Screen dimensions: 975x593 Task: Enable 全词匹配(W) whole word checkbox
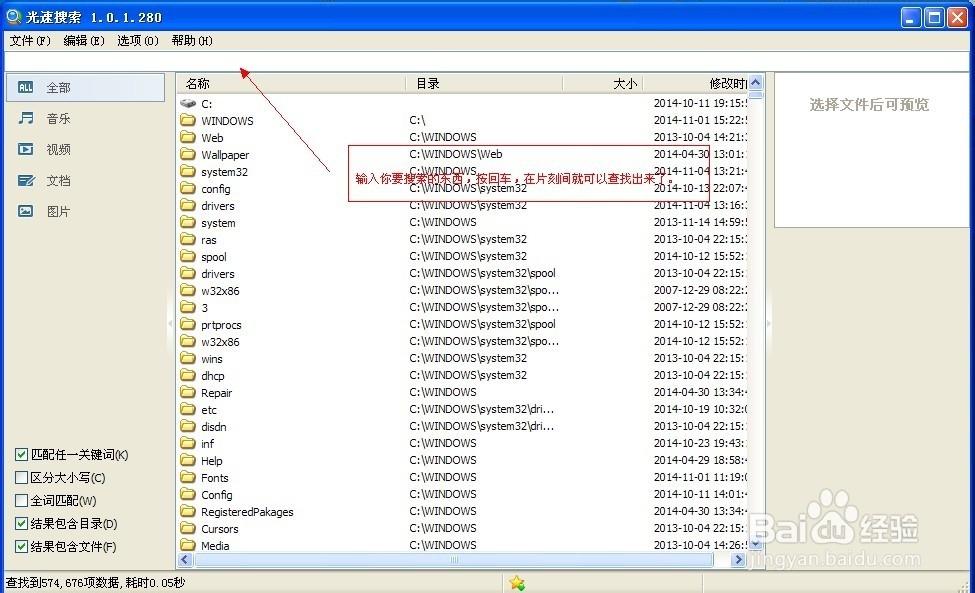pos(21,500)
